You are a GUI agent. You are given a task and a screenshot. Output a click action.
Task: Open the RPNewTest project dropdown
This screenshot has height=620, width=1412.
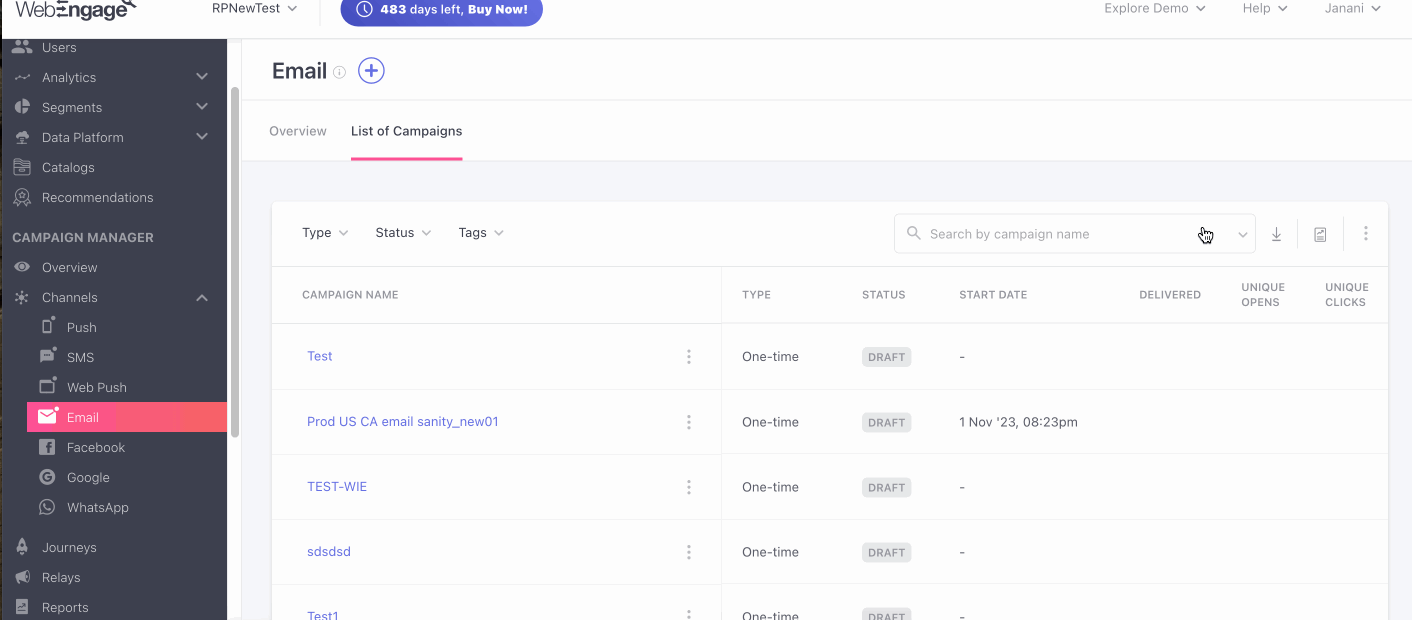[255, 8]
